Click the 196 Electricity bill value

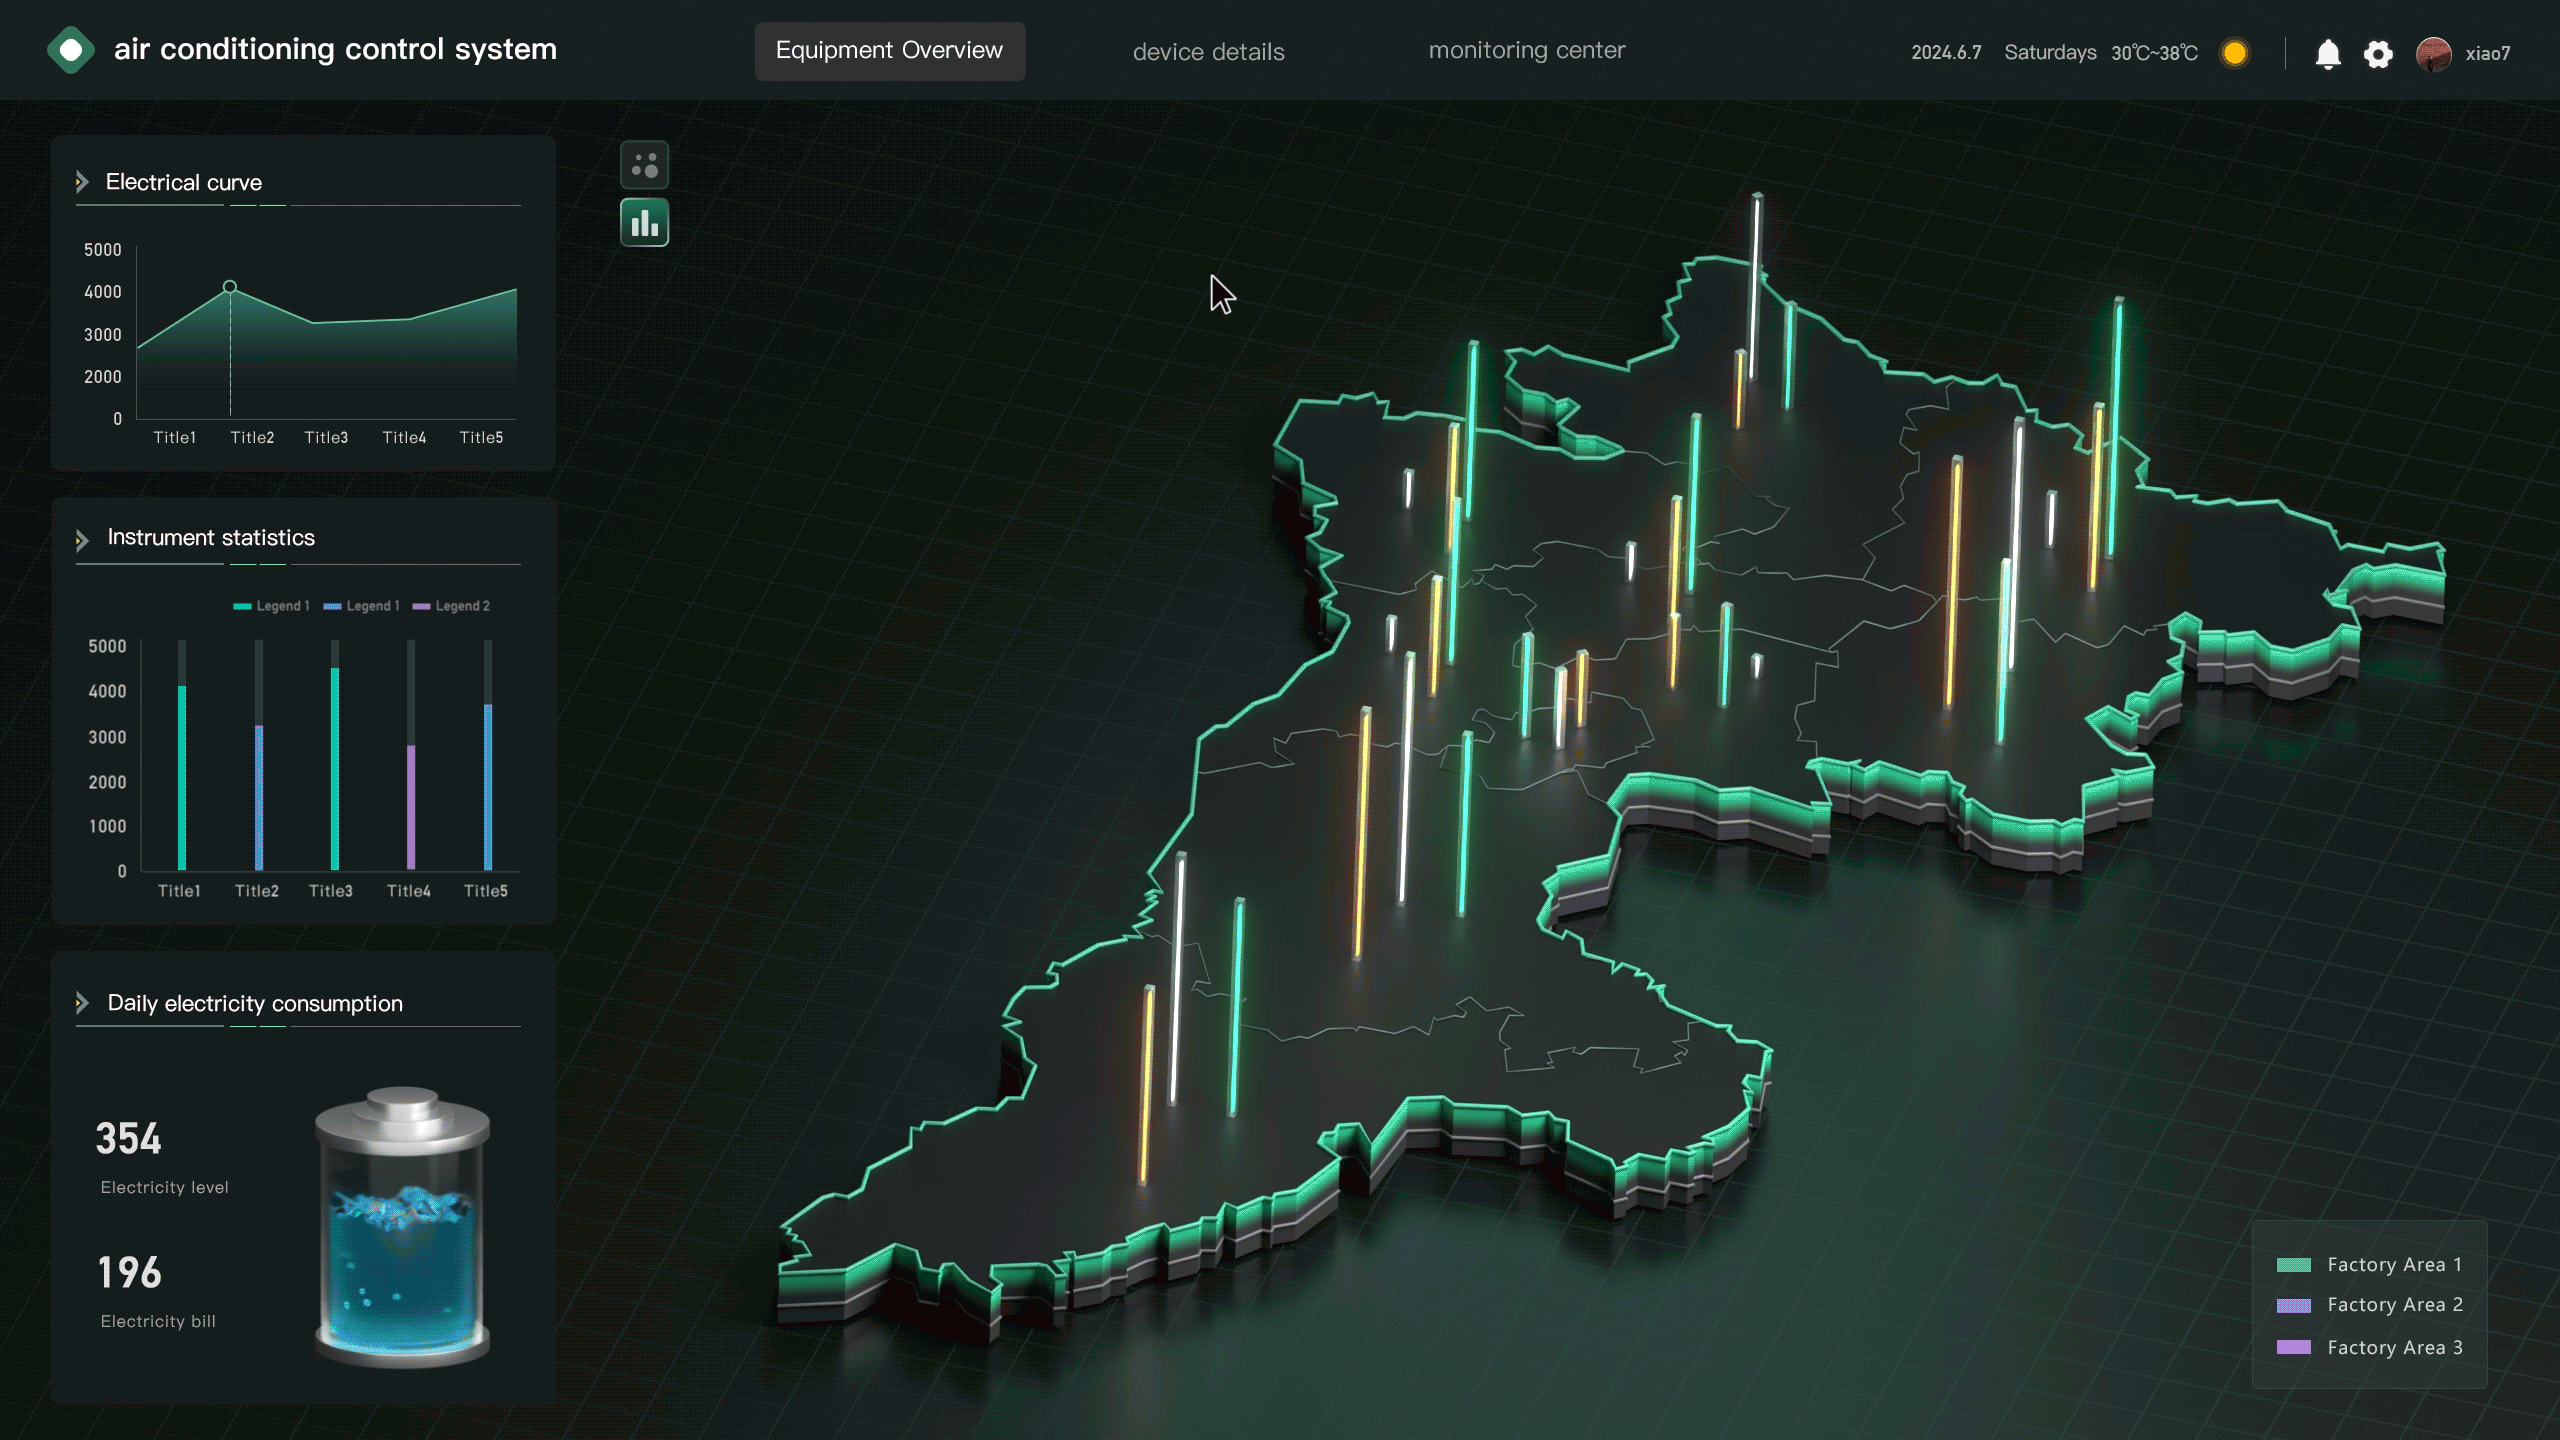click(x=129, y=1273)
